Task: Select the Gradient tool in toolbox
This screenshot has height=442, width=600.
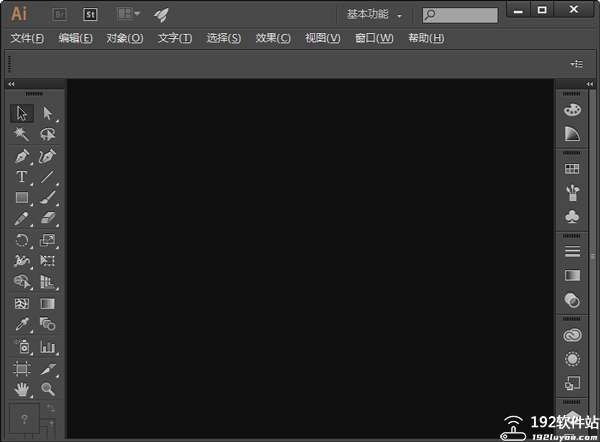Action: pyautogui.click(x=47, y=304)
